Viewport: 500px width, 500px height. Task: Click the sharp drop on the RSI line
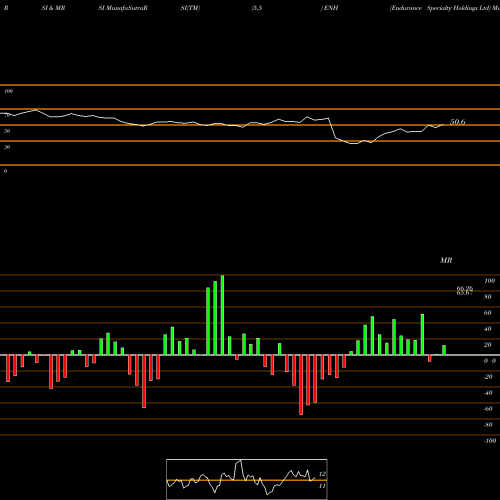click(x=332, y=128)
